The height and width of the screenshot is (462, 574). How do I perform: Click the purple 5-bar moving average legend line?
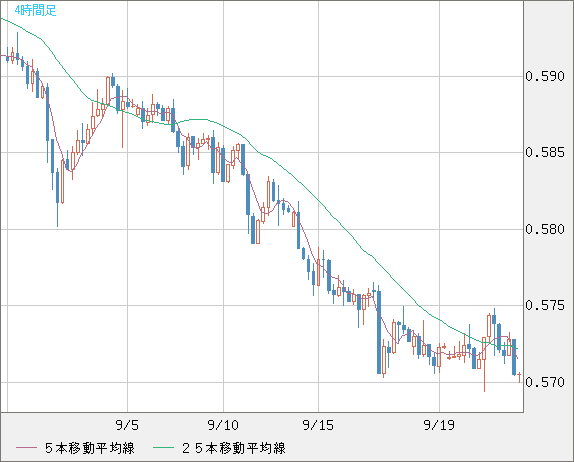26,448
